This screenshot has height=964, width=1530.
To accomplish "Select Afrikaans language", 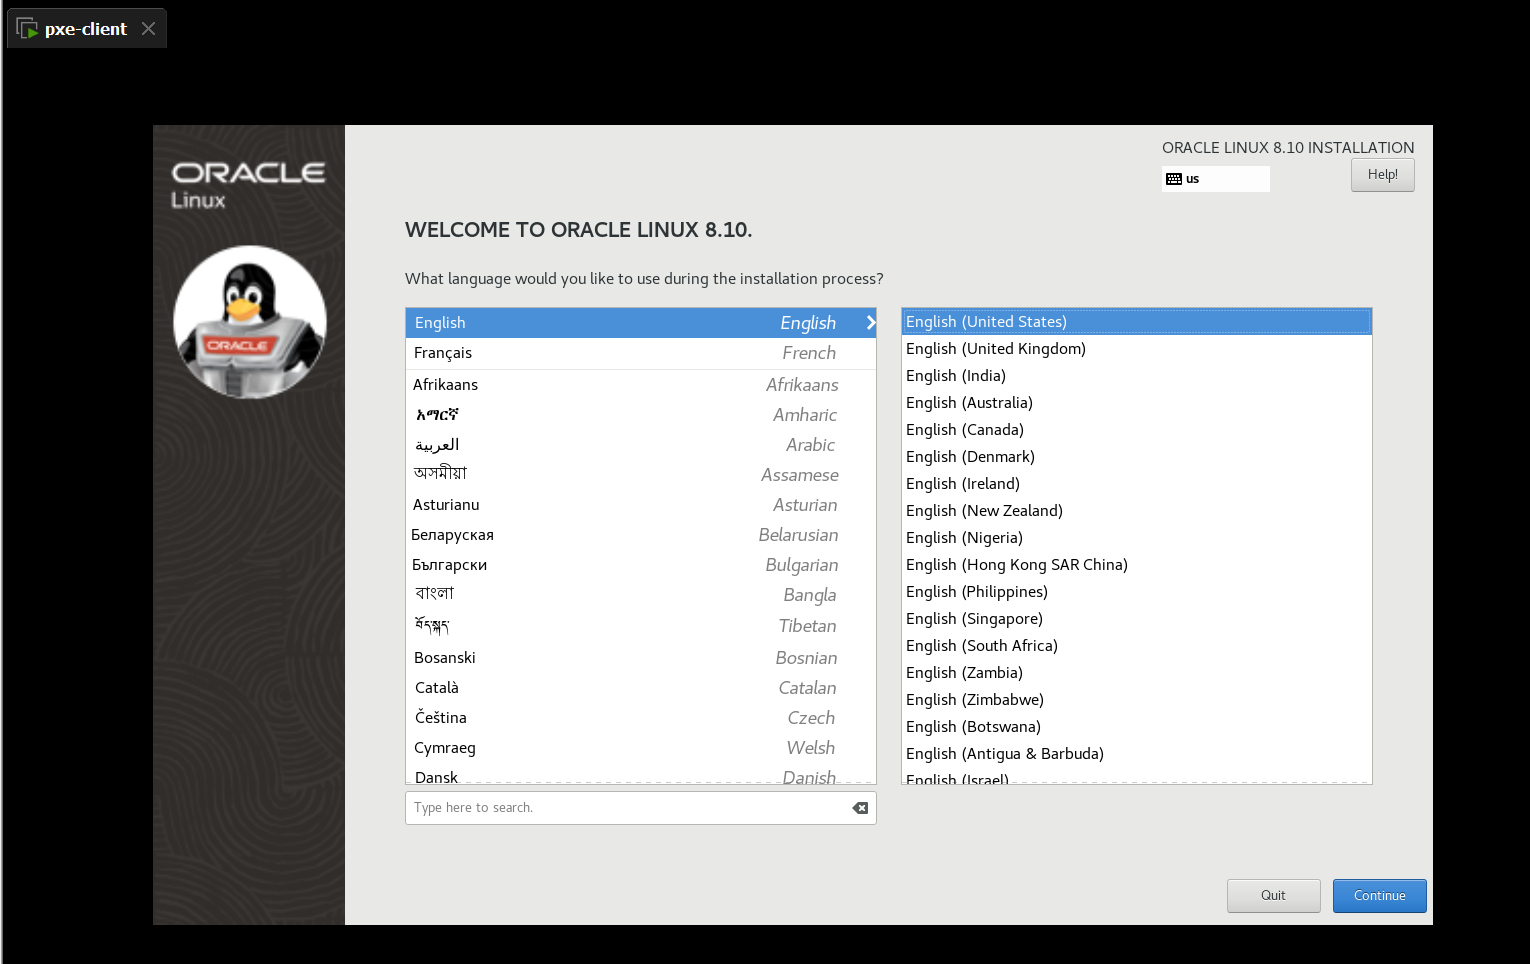I will pos(641,385).
